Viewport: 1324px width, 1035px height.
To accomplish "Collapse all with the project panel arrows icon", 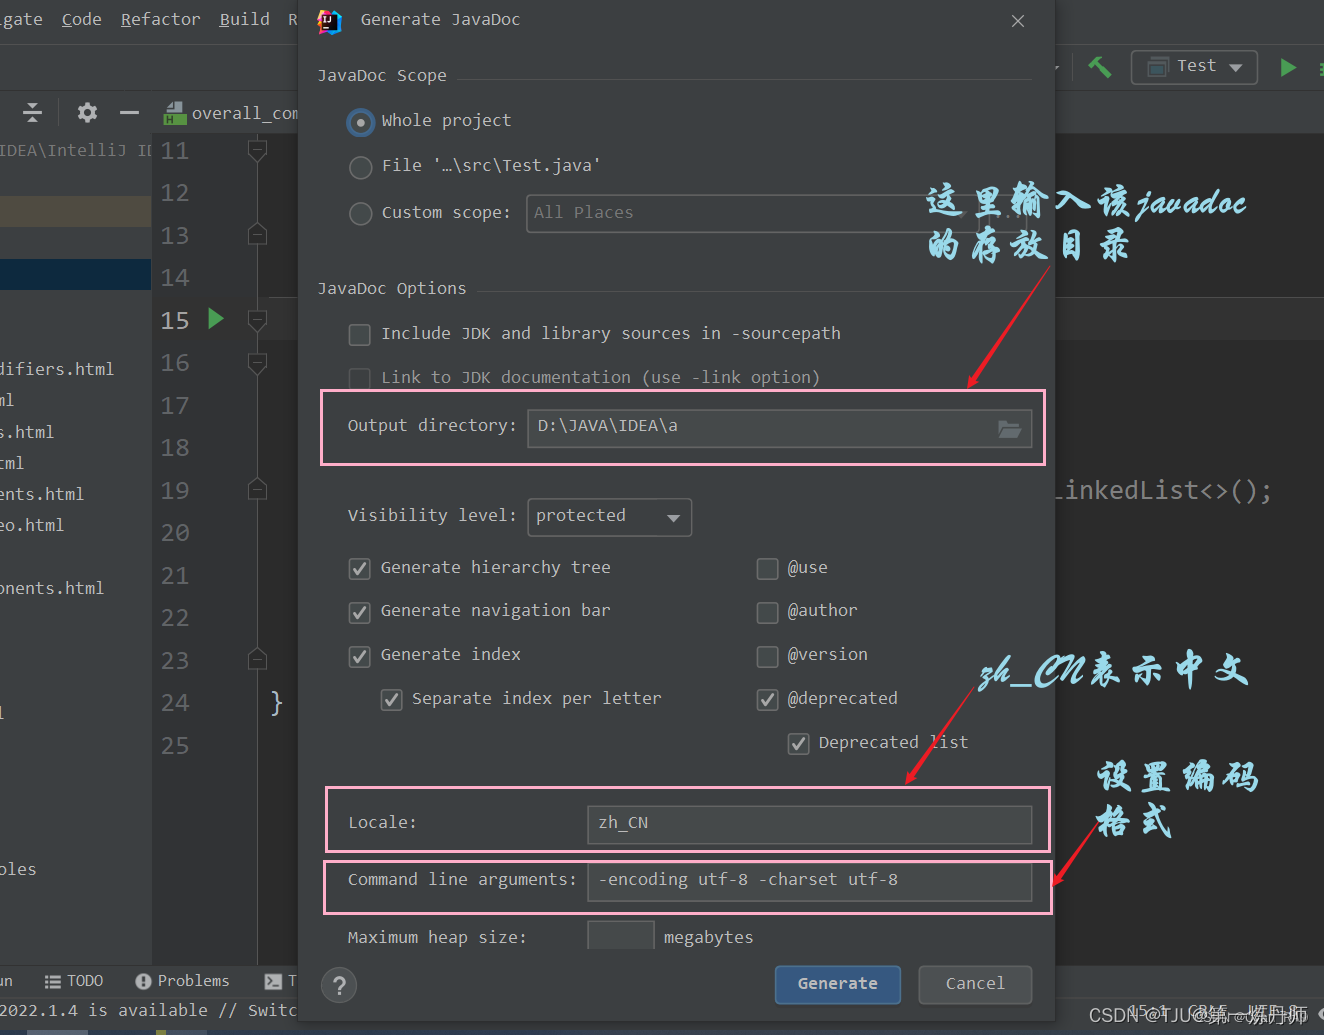I will coord(32,112).
